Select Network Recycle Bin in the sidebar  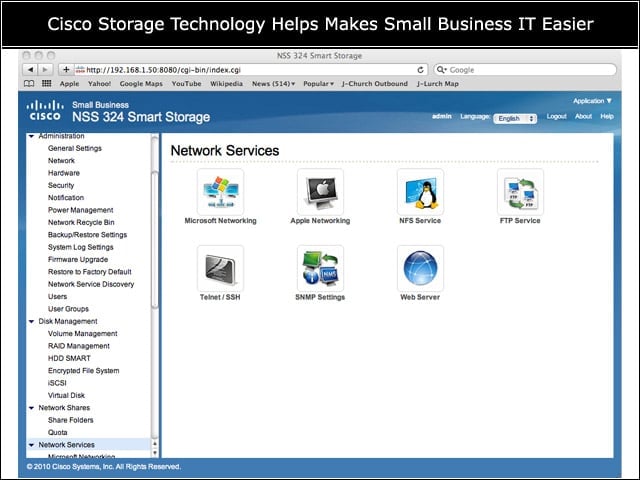tap(81, 222)
